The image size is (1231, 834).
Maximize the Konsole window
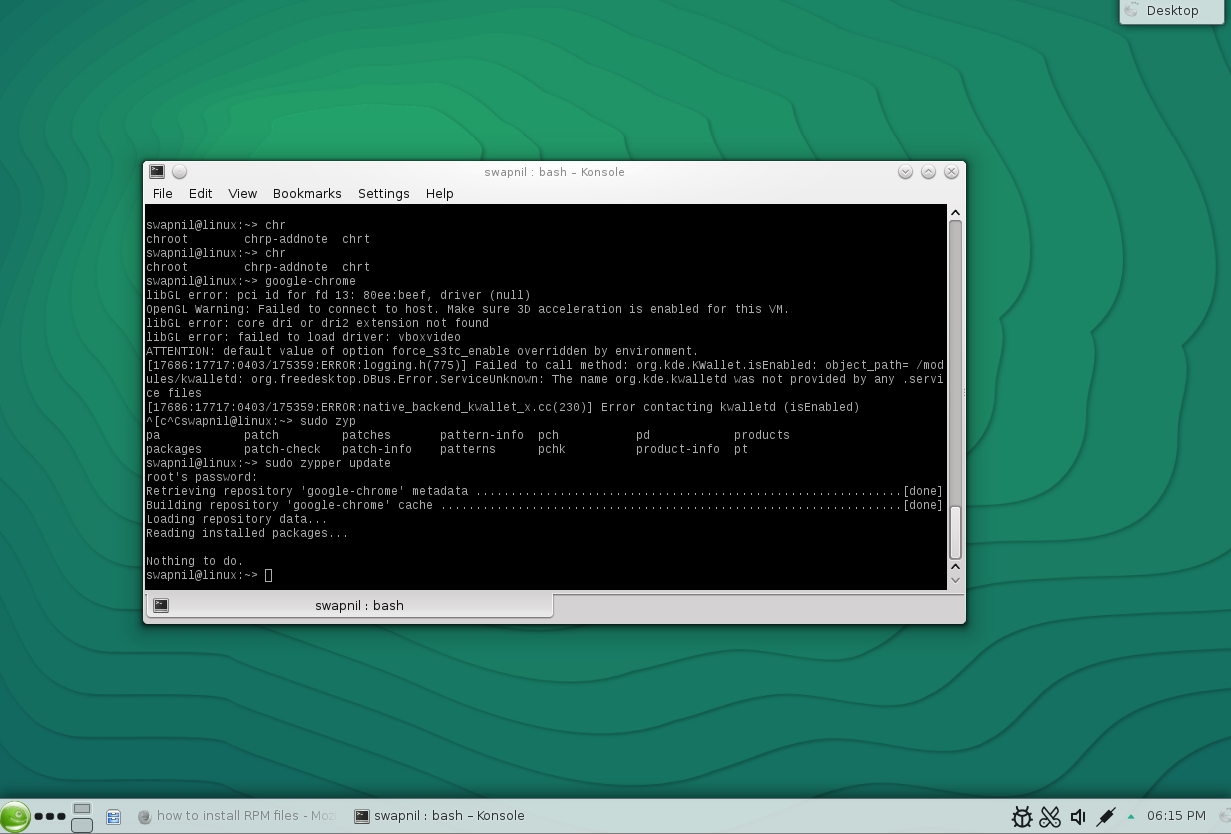[x=928, y=172]
